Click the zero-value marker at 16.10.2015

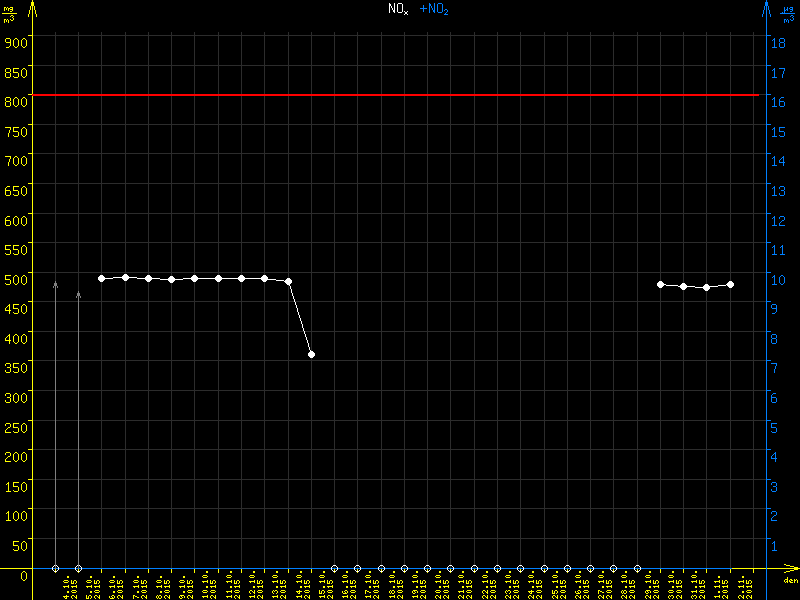pyautogui.click(x=335, y=568)
